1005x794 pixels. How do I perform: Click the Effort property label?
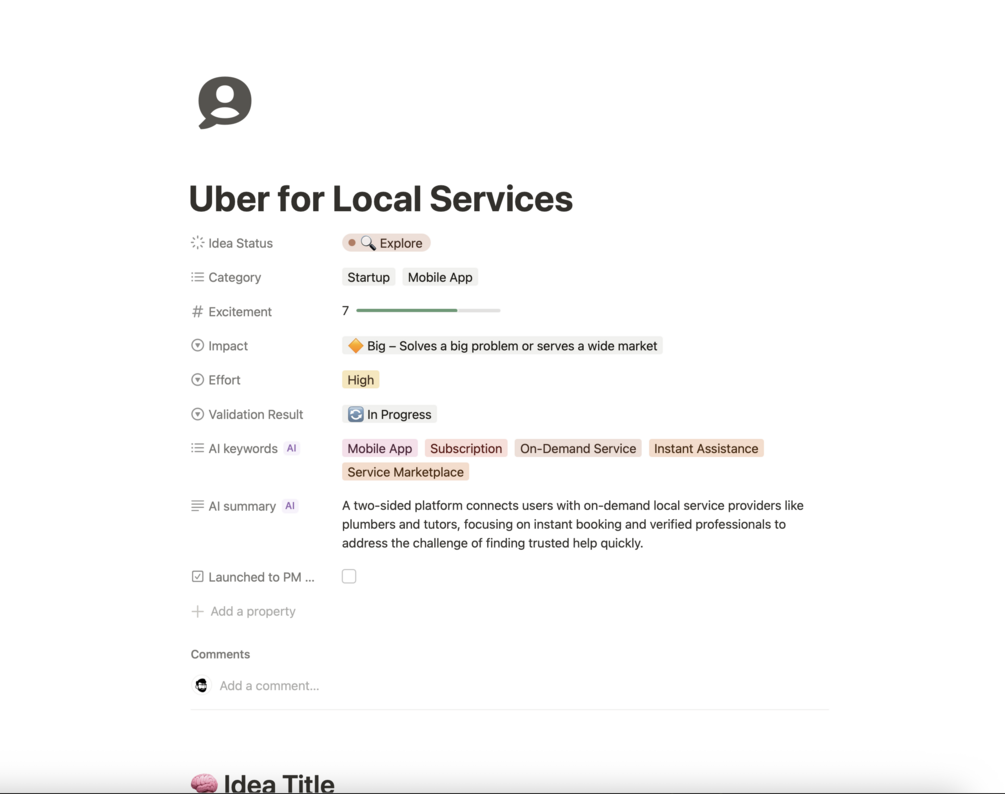click(224, 380)
